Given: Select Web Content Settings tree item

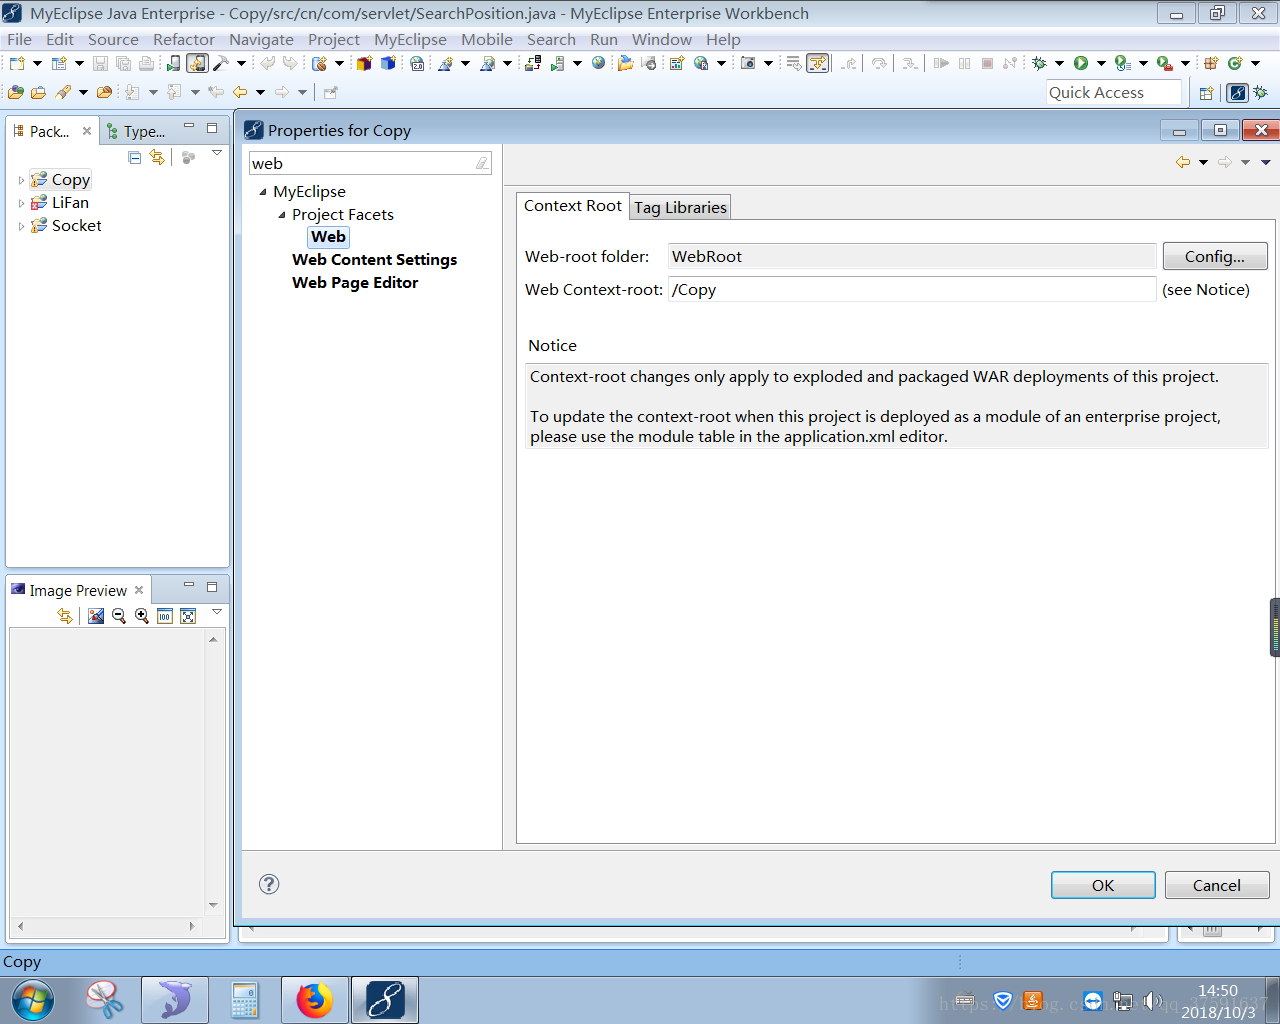Looking at the screenshot, I should 375,260.
